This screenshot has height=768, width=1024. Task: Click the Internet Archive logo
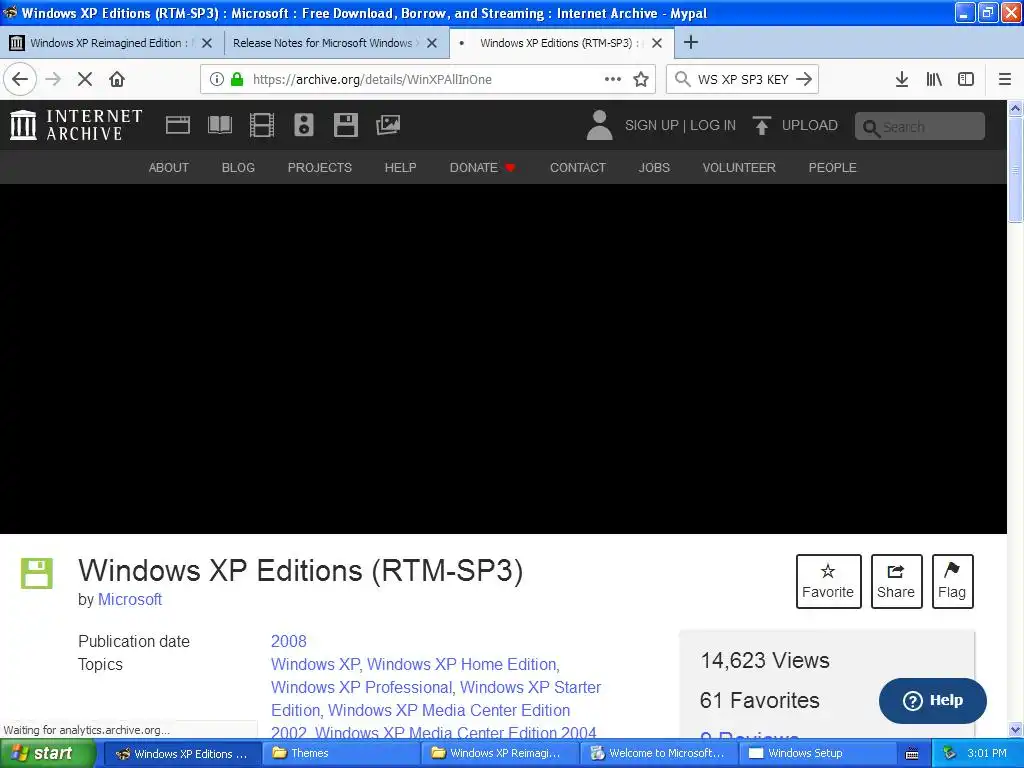click(x=76, y=125)
